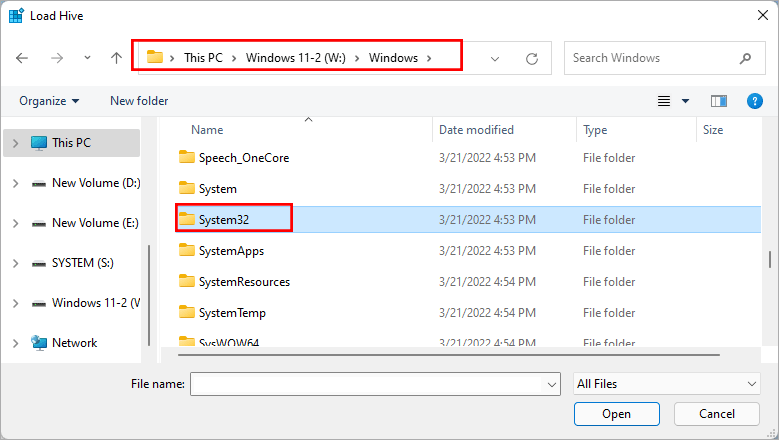Expand the Network tree node
This screenshot has height=440, width=779.
(x=15, y=343)
